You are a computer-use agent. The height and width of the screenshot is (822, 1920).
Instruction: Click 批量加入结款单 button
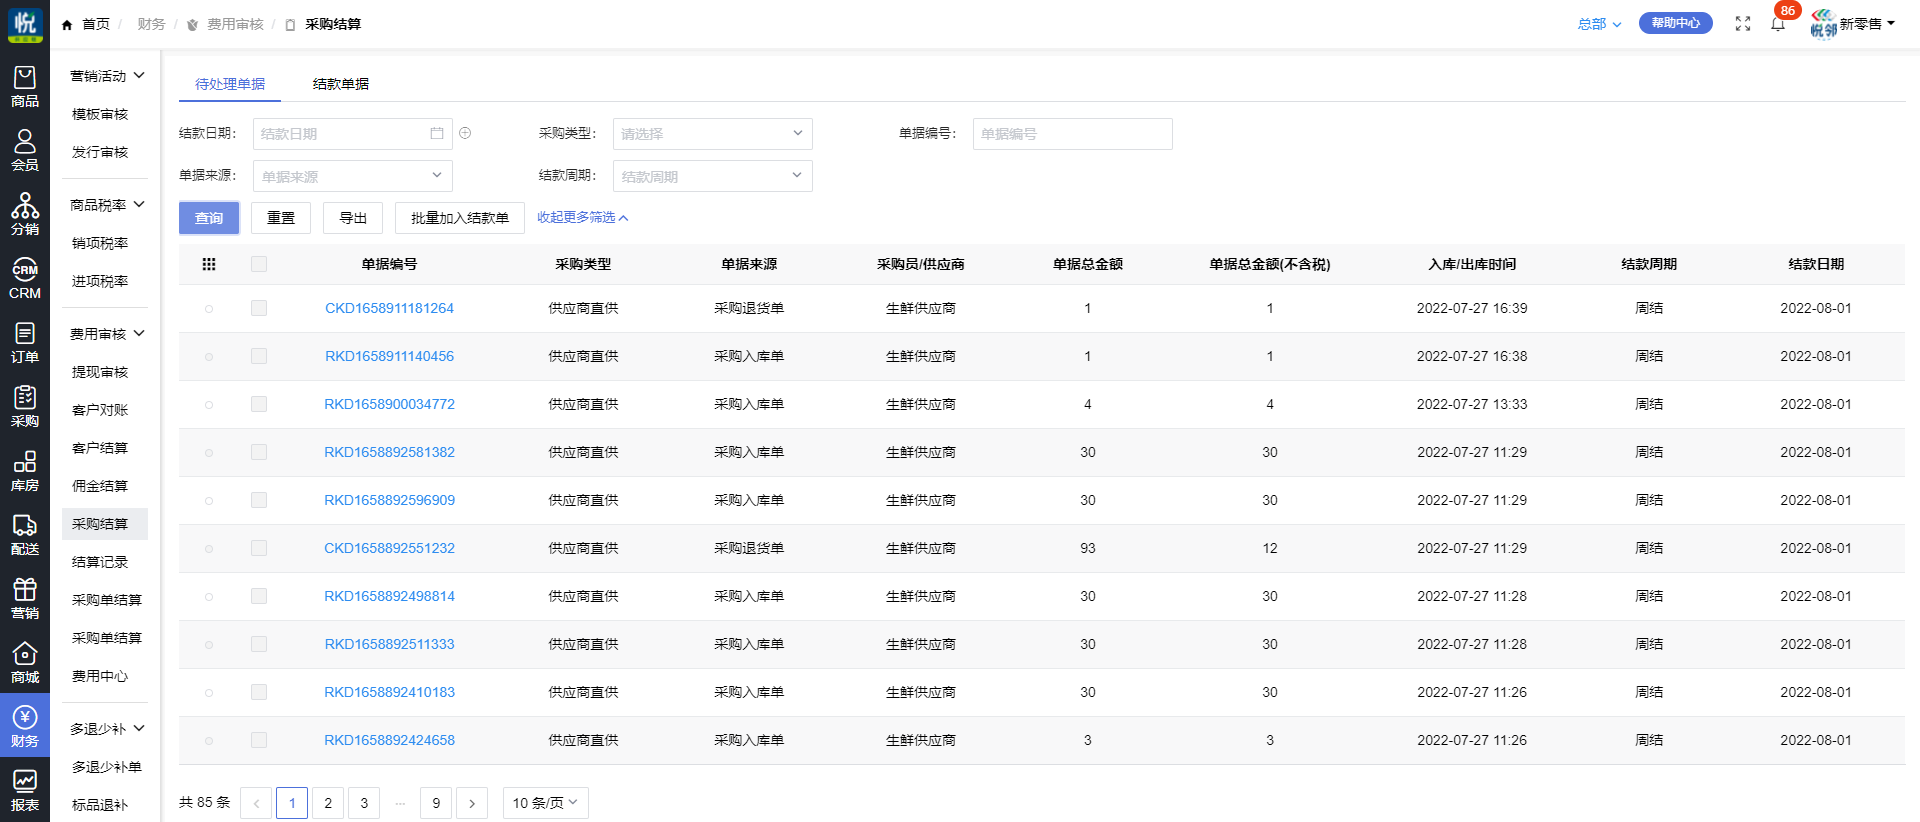tap(460, 218)
